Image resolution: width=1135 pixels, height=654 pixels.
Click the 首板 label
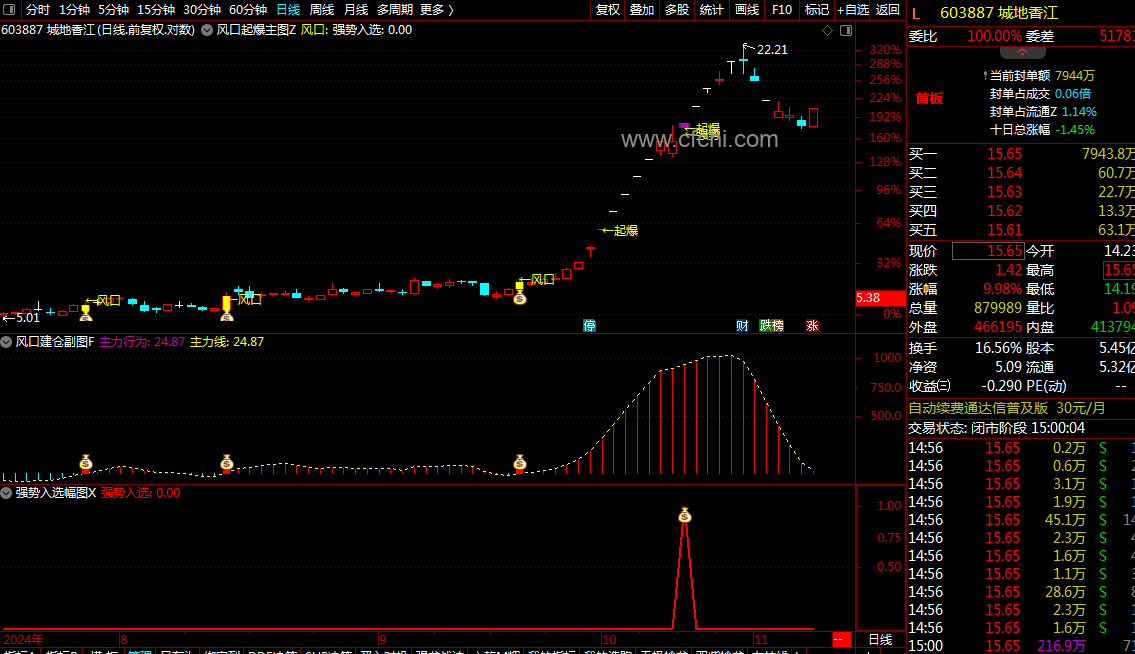point(929,98)
